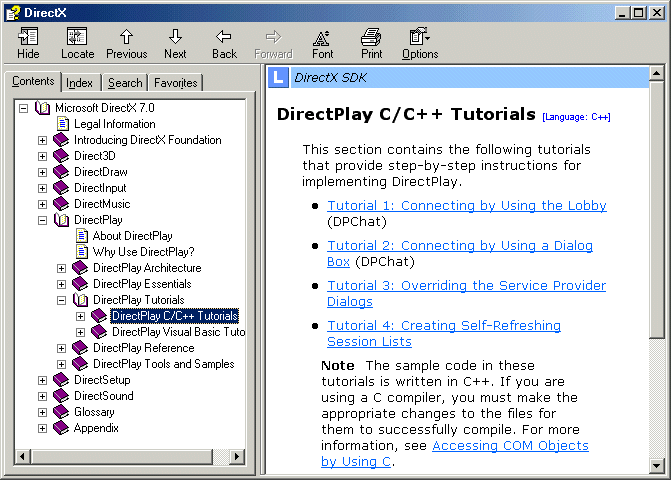Open the Favorites tab
The image size is (671, 480).
(x=176, y=83)
